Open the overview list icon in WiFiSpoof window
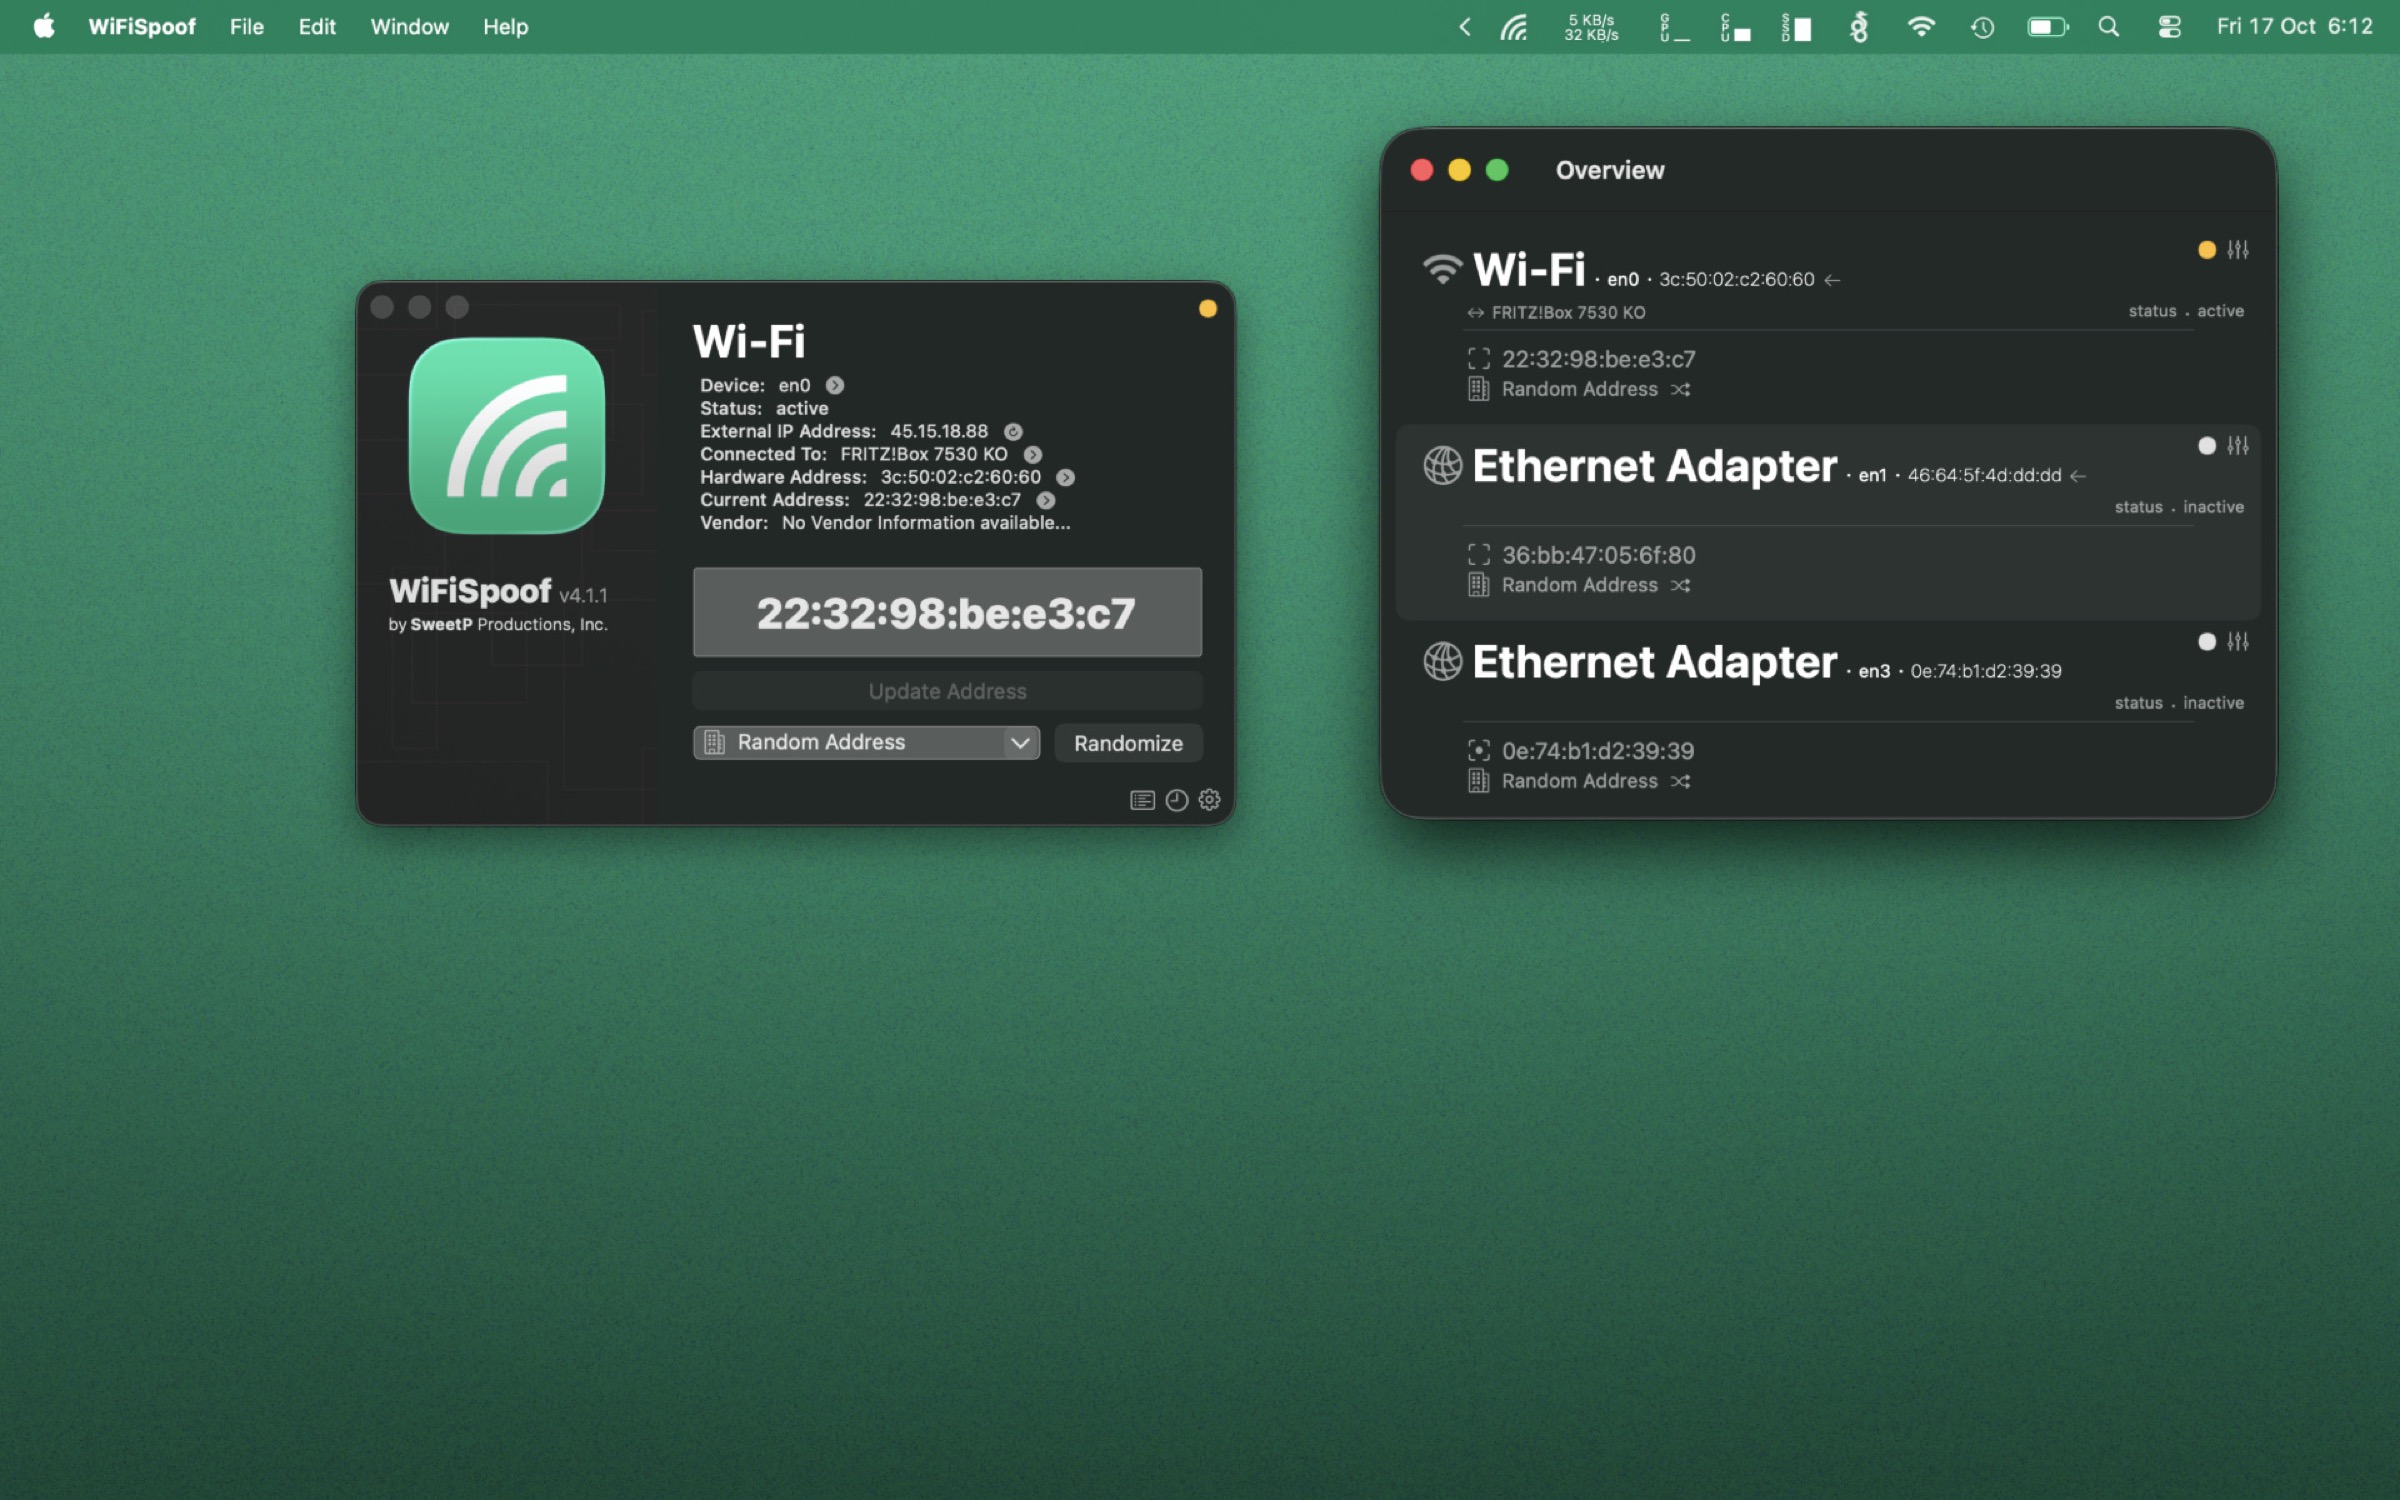 coord(1142,800)
